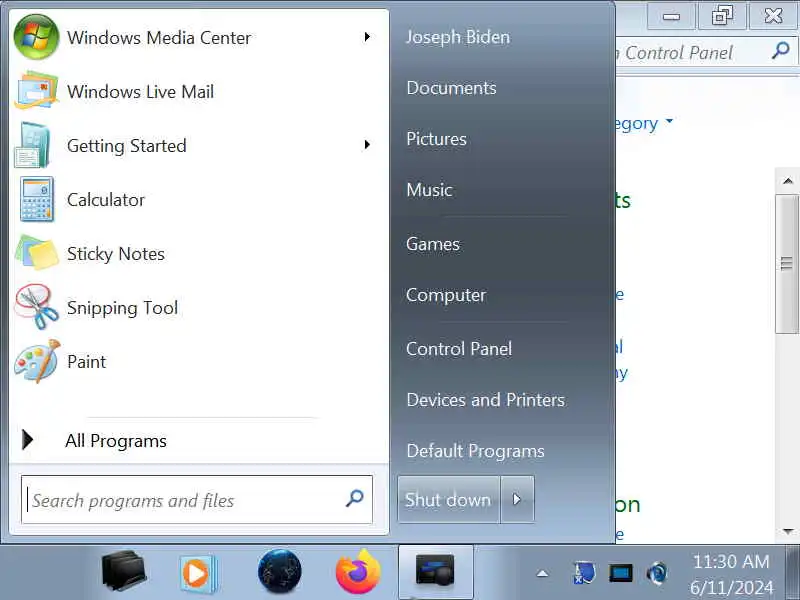Open view by Category dropdown
Viewport: 800px width, 600px height.
click(x=643, y=123)
